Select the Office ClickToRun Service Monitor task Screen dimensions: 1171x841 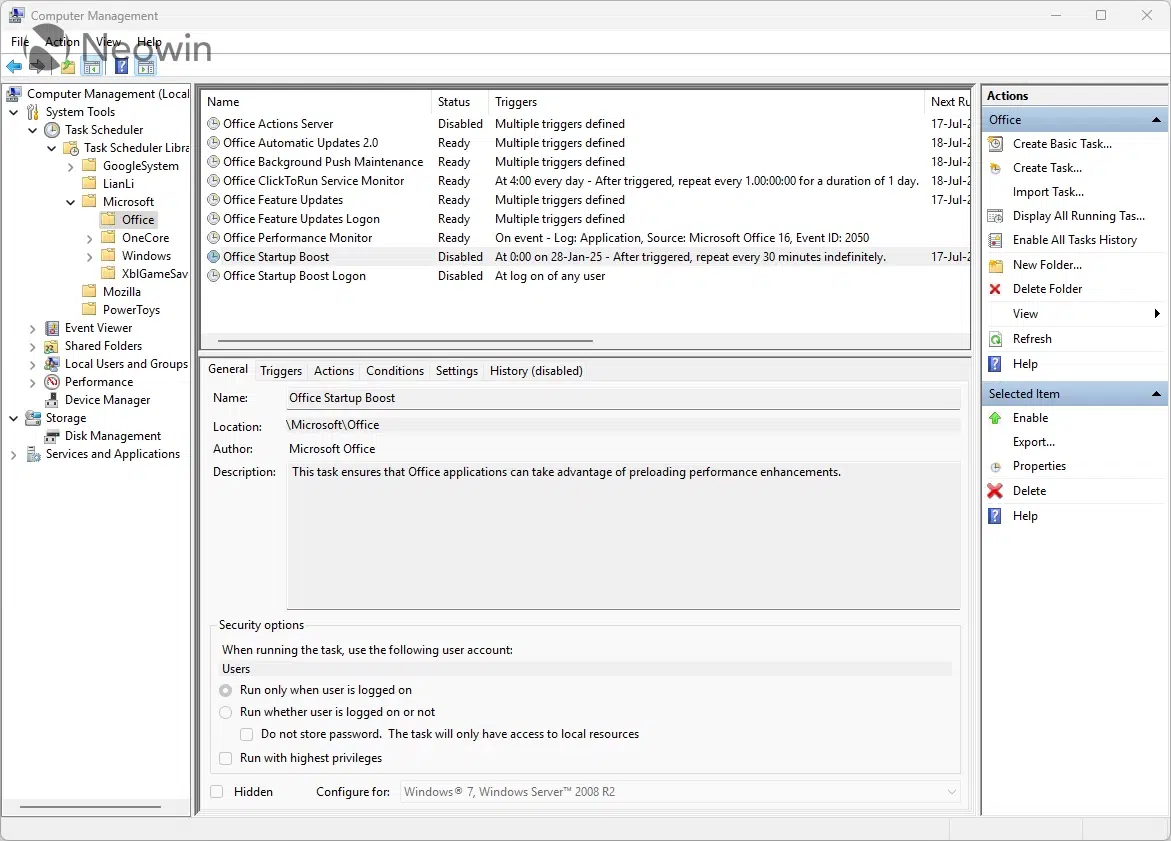[313, 181]
